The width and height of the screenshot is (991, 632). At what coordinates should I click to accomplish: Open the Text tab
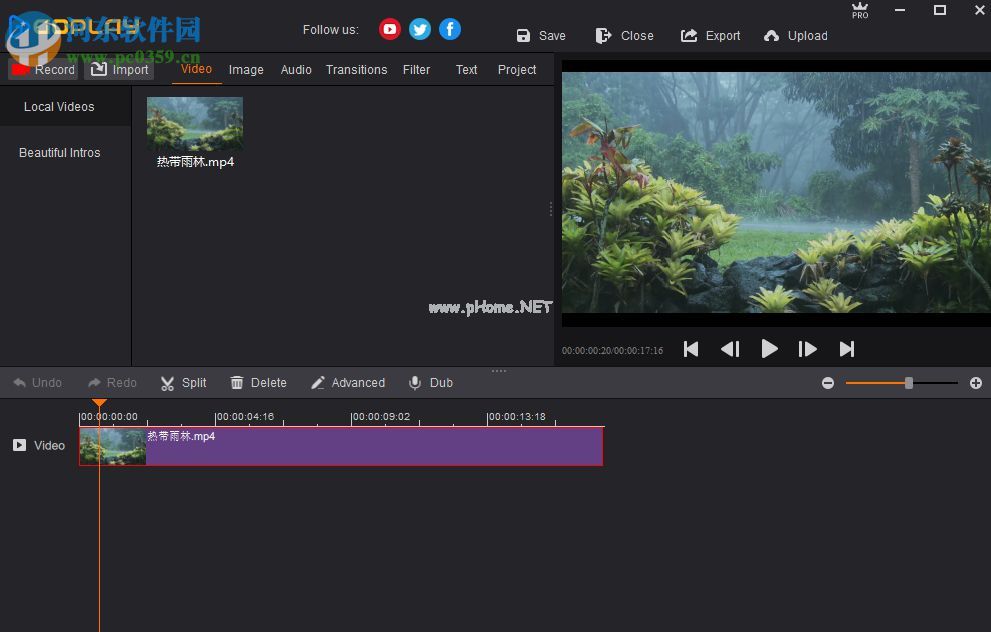pos(466,70)
